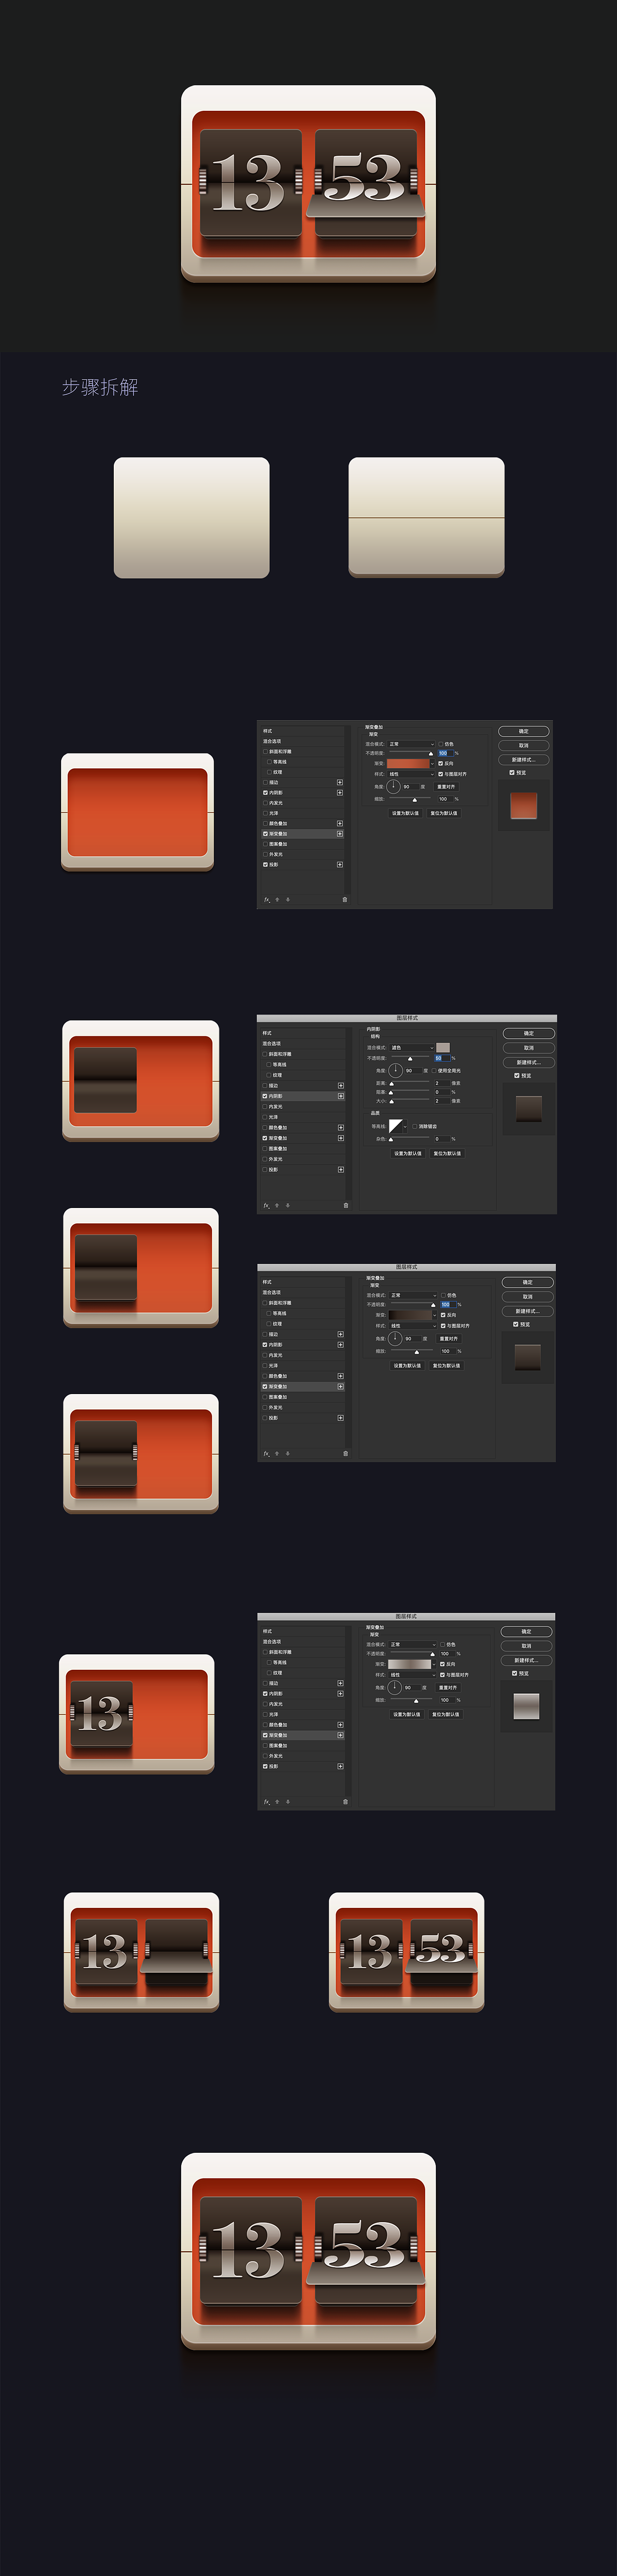Screen dimensions: 617x2576
Task: Open the 样式 线性 dropdown in the orange gradient dialog
Action: click(411, 774)
